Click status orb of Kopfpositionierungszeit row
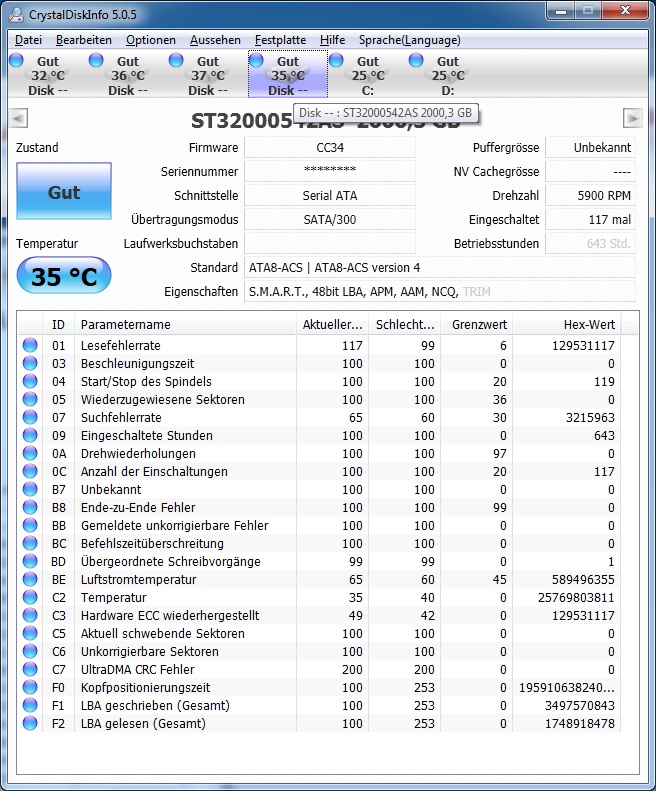This screenshot has width=656, height=791. (30, 687)
